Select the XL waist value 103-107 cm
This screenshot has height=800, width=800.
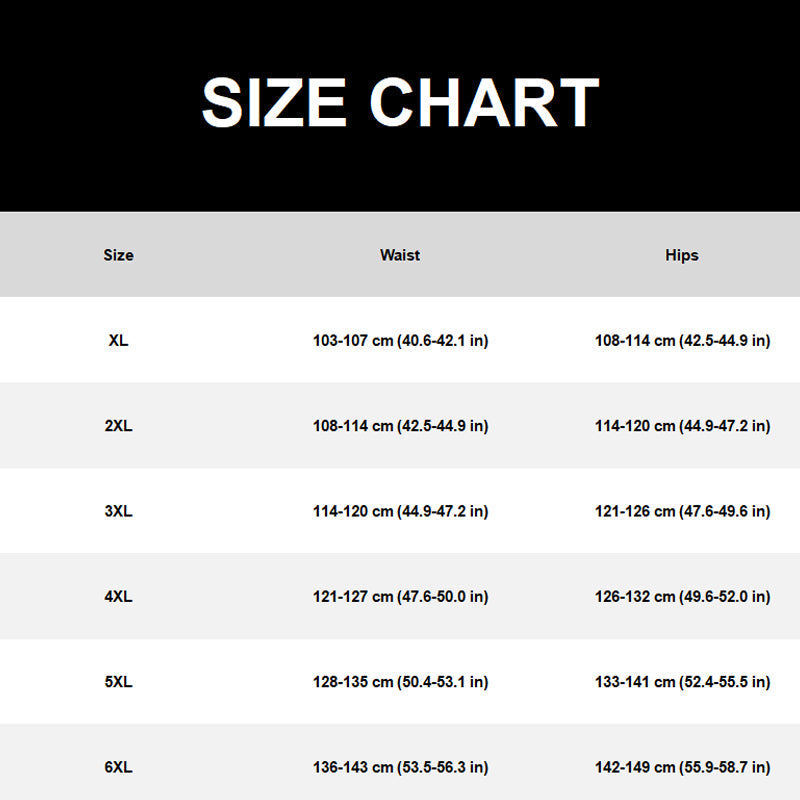(401, 340)
